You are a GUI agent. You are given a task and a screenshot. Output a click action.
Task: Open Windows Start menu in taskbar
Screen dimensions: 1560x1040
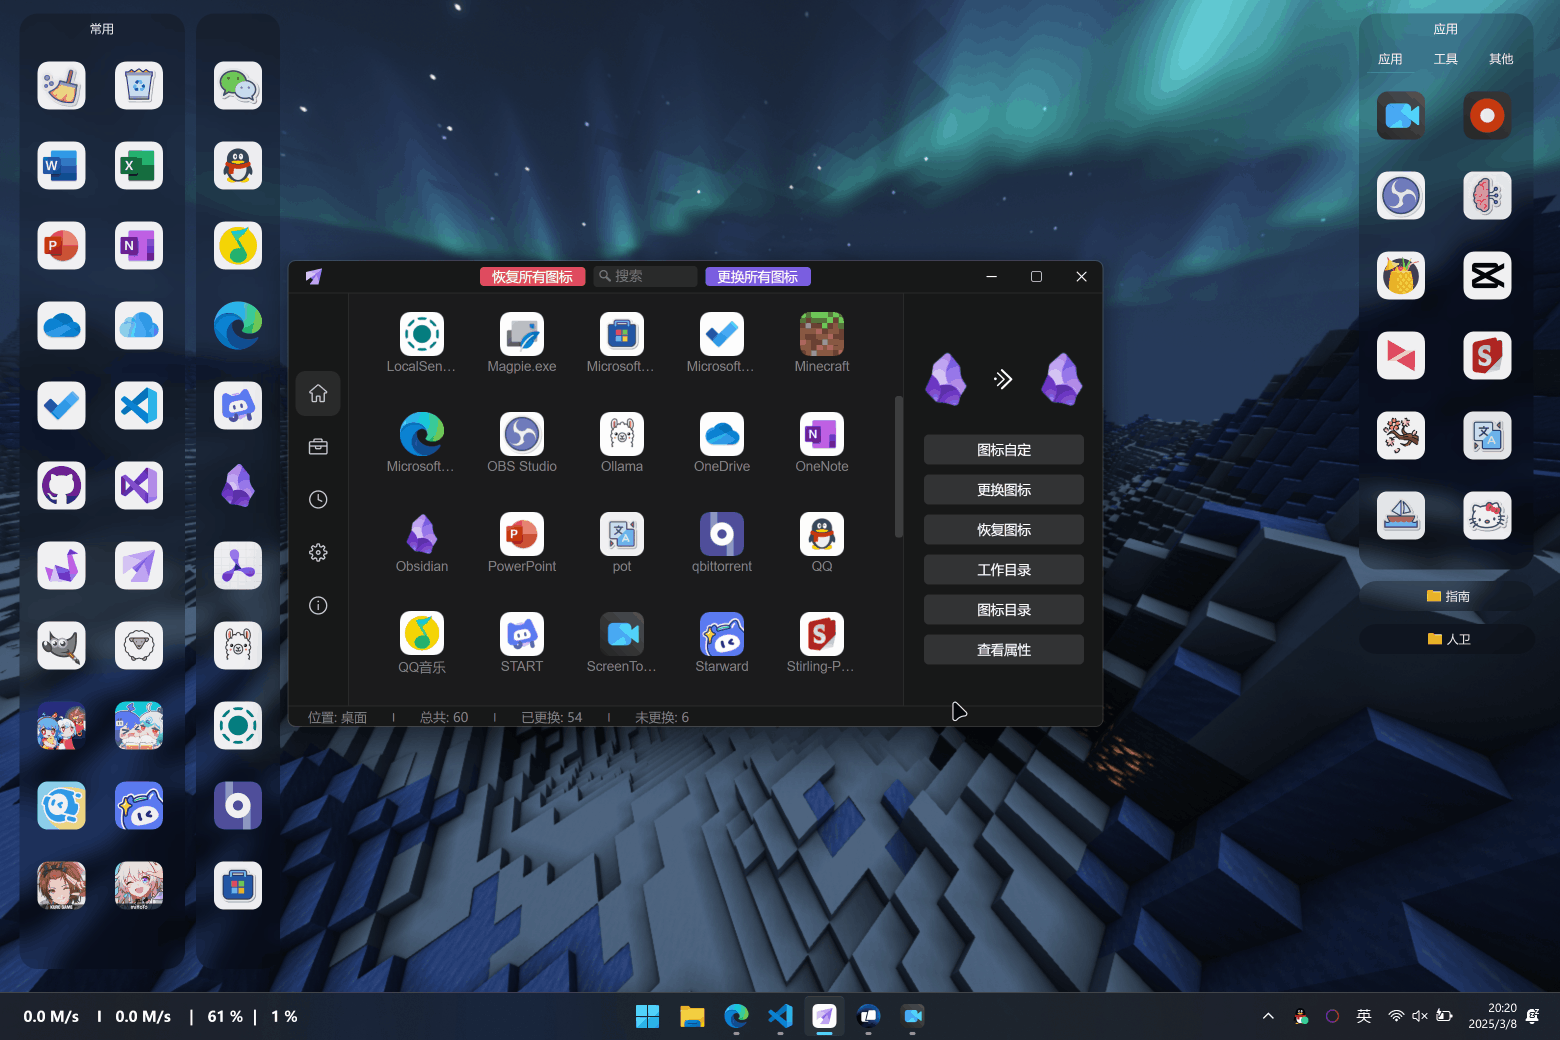click(x=647, y=1017)
